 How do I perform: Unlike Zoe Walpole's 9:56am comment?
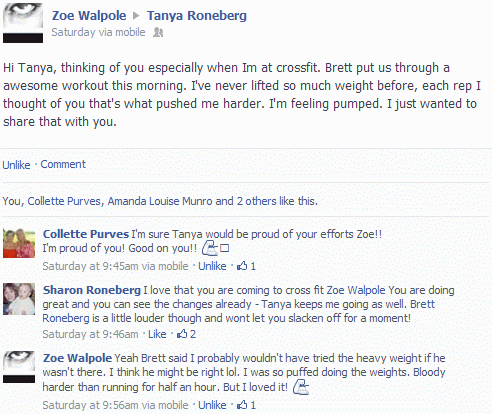tap(212, 405)
